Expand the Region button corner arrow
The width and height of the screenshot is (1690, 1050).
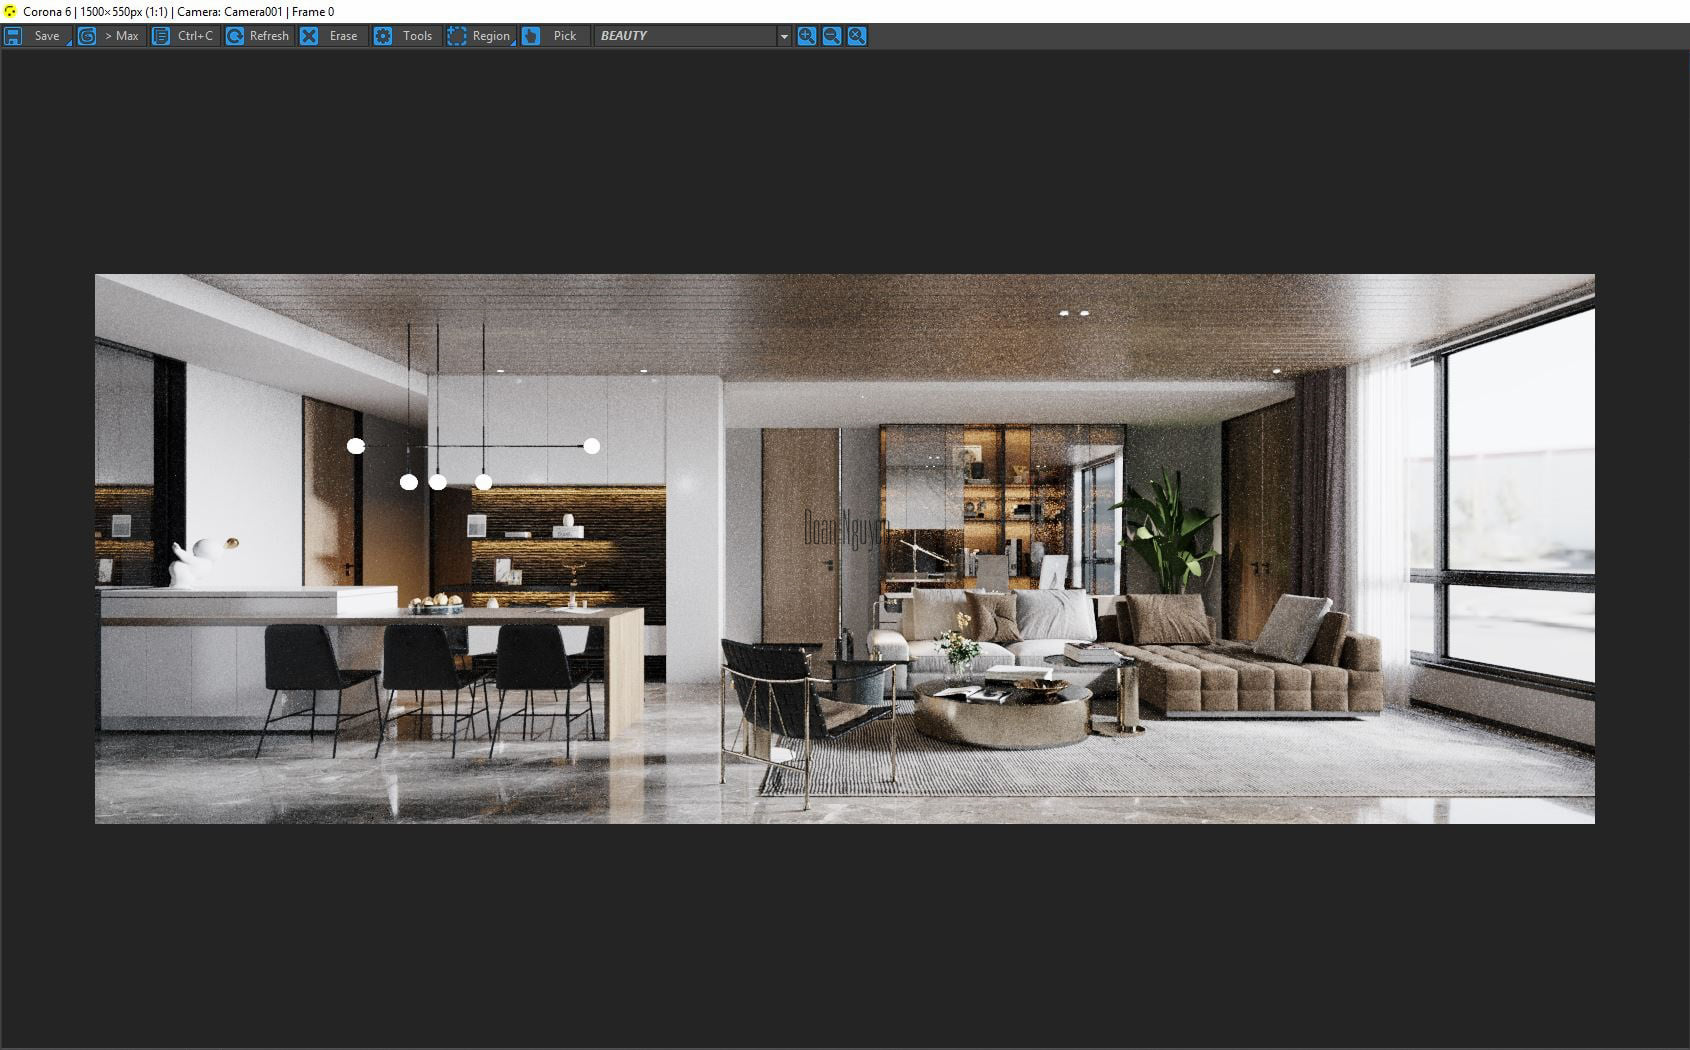513,43
